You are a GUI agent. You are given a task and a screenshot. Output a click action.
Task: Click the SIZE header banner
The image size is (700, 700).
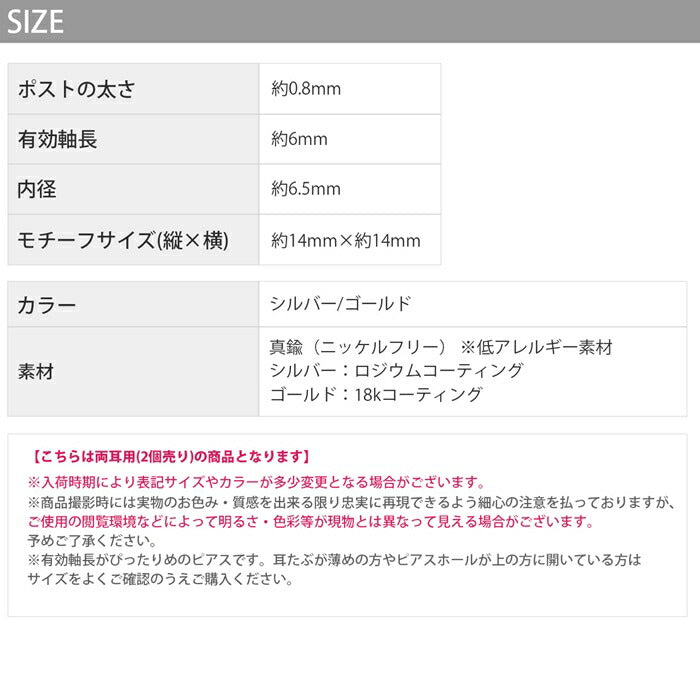tap(350, 21)
